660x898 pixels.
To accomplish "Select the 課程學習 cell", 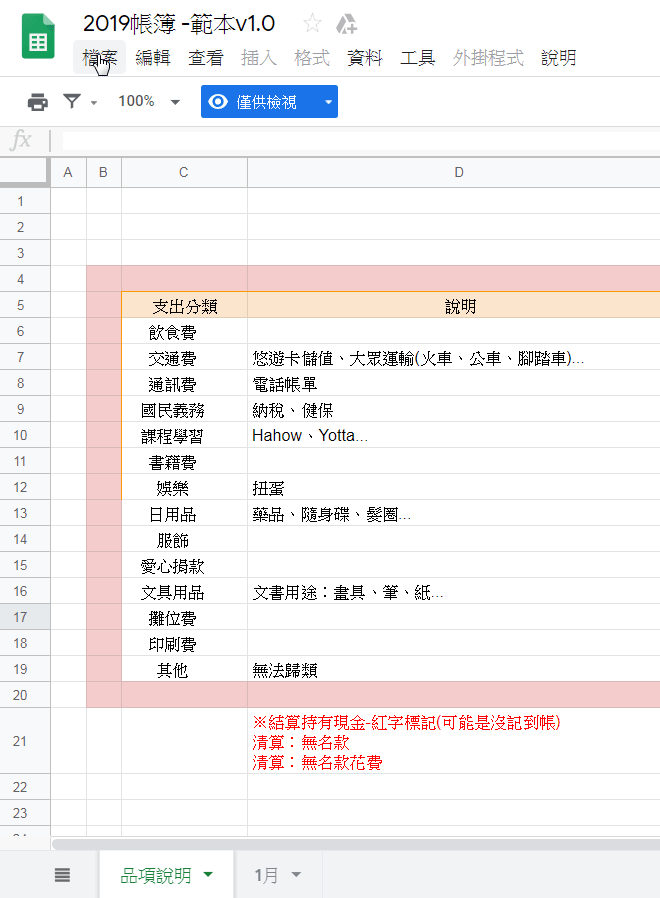I will [184, 435].
